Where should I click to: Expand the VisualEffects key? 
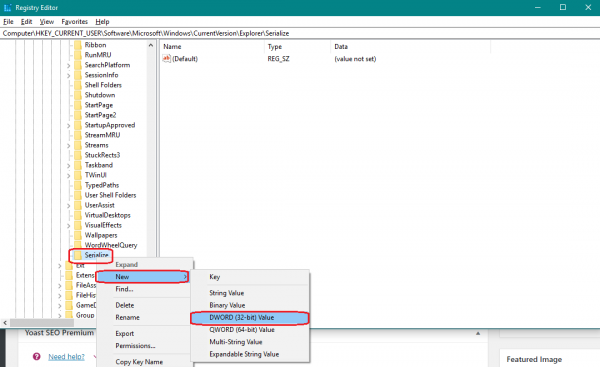68,225
